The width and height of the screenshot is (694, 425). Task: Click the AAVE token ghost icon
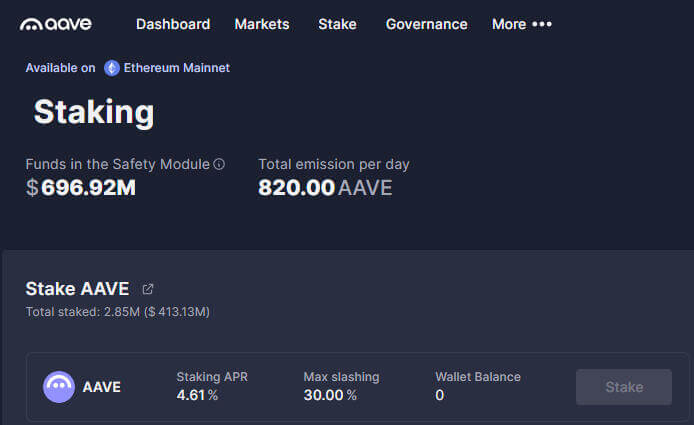pyautogui.click(x=59, y=386)
